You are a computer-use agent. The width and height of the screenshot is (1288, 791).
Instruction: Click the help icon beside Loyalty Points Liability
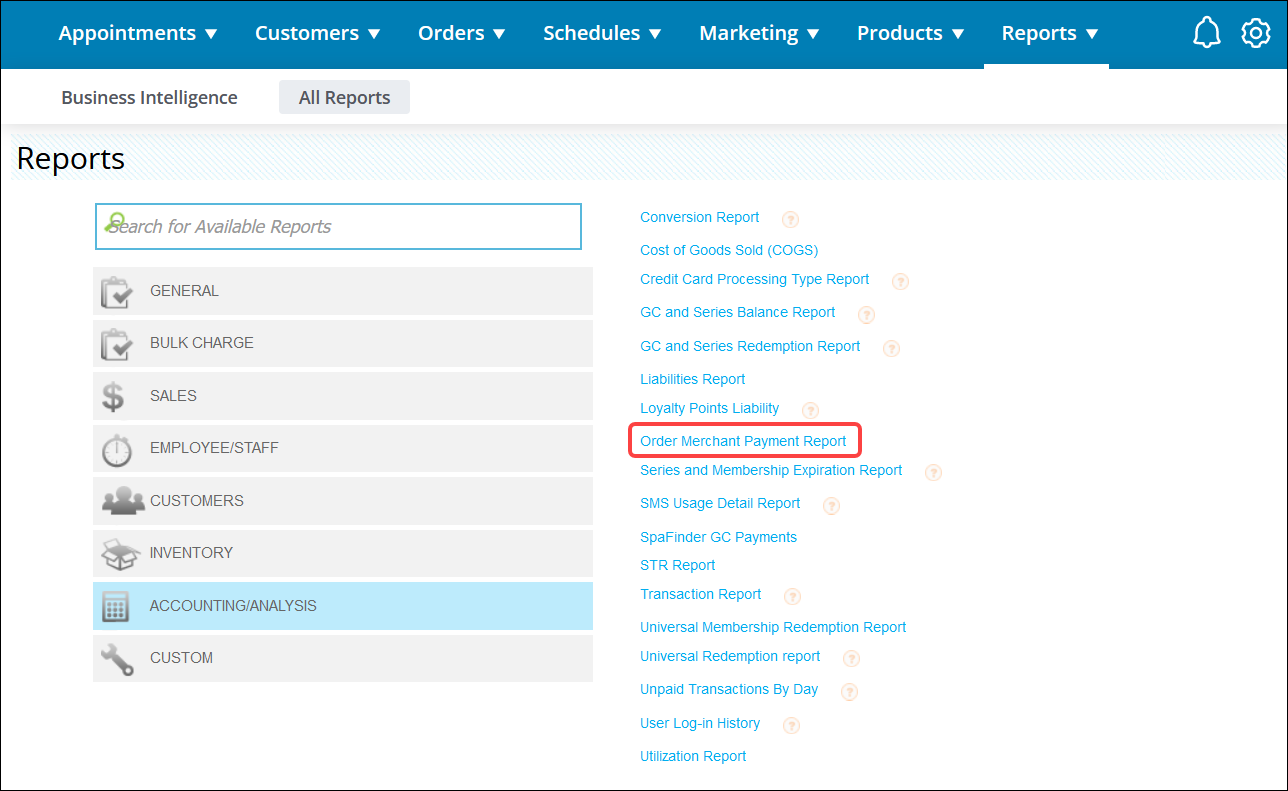(x=810, y=410)
